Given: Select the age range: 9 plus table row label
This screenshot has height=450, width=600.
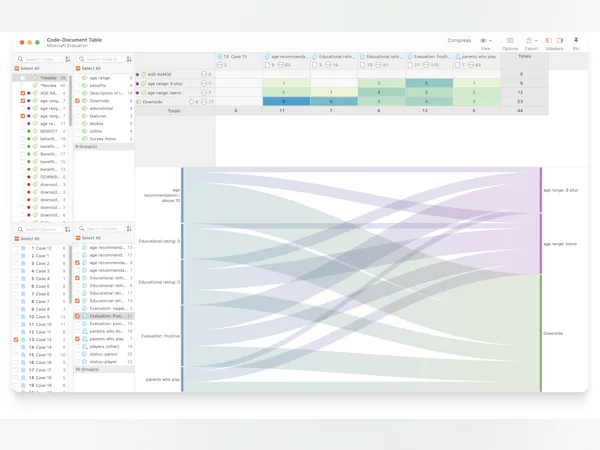Looking at the screenshot, I should point(165,83).
